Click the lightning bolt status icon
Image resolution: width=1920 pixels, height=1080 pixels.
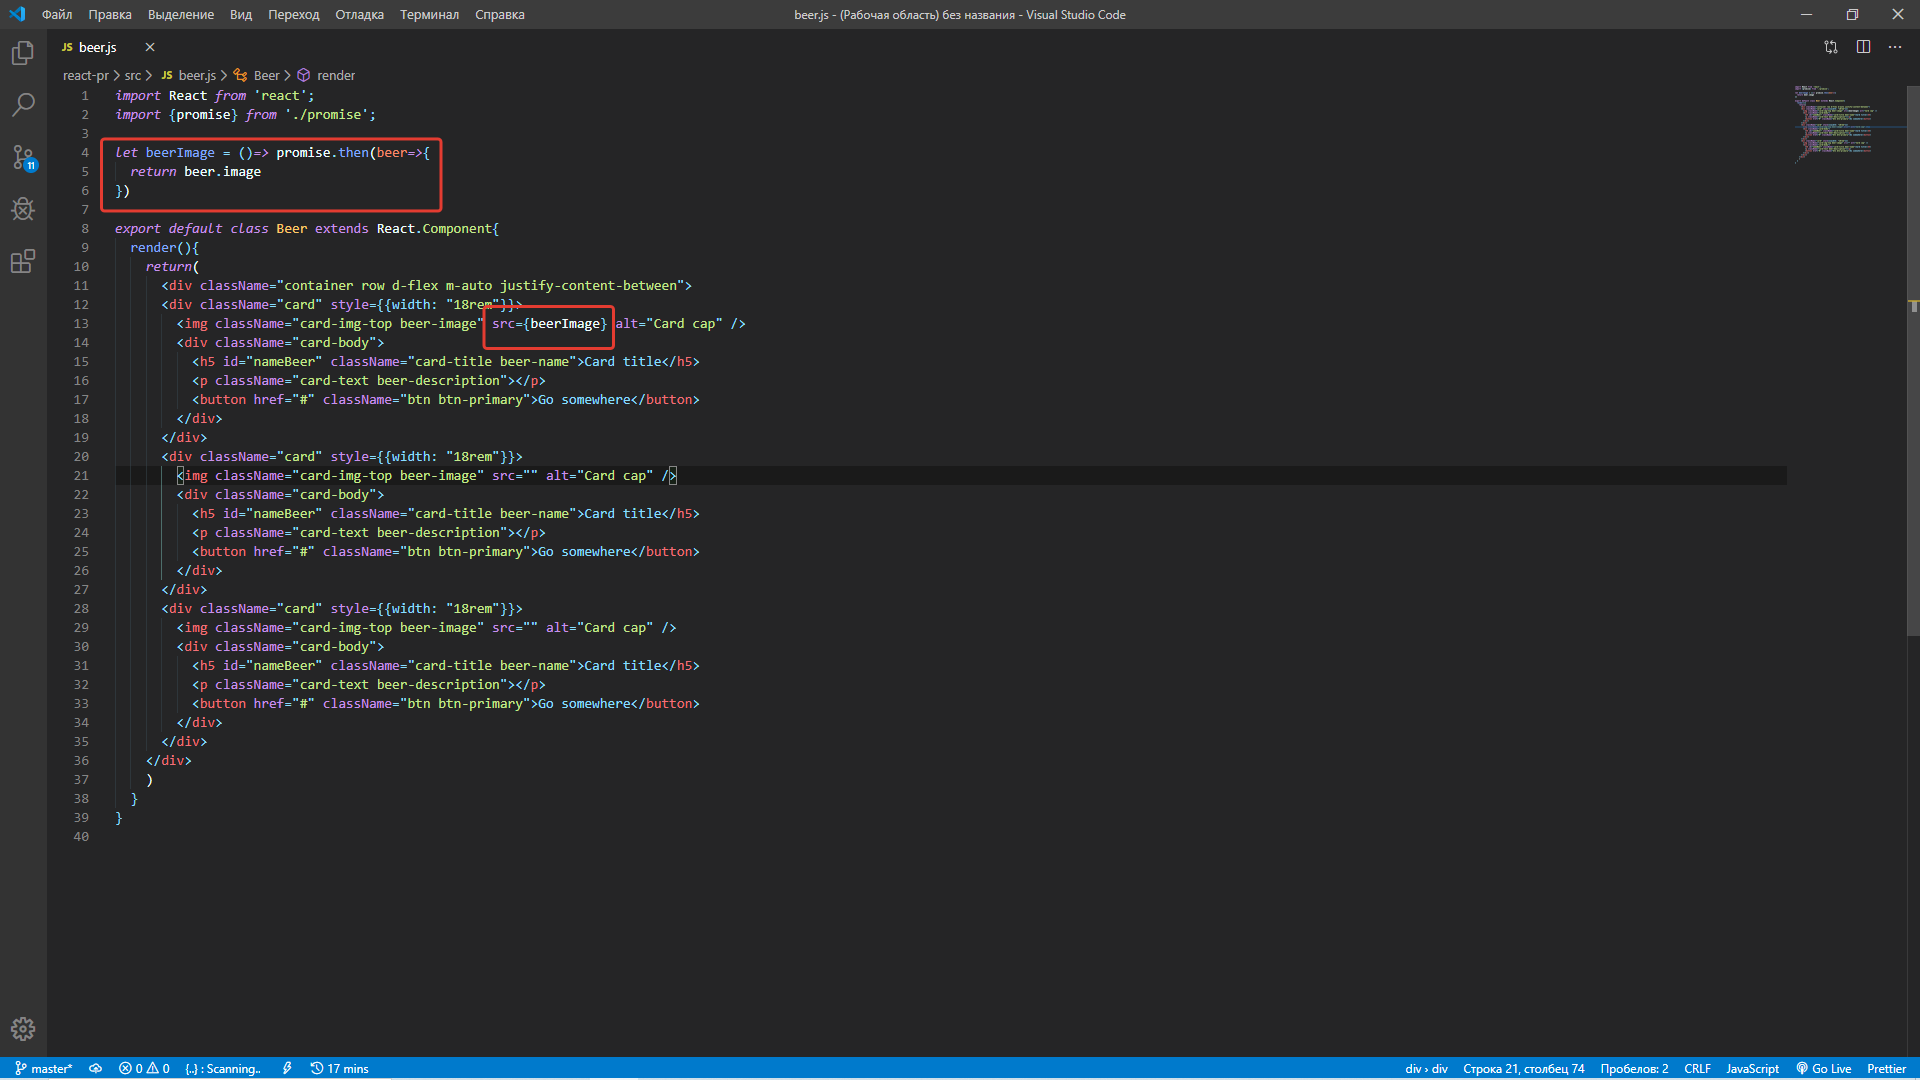287,1068
